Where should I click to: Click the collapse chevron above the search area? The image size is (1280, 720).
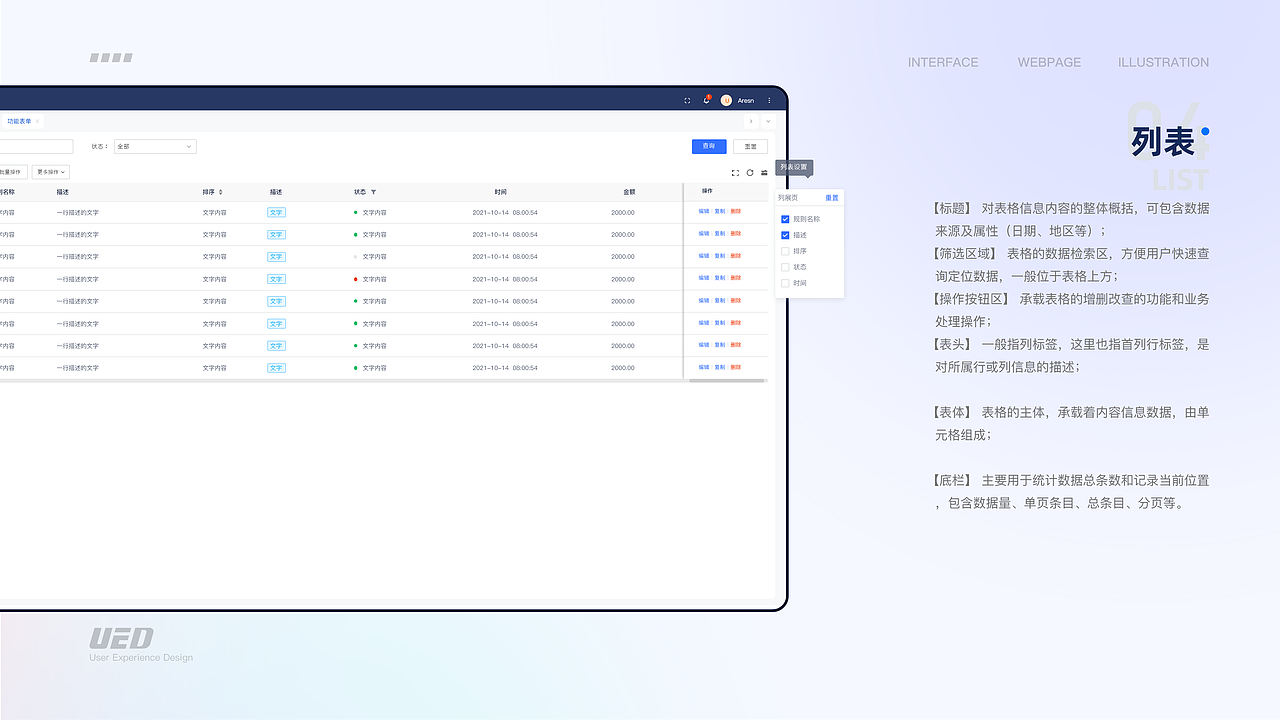[x=768, y=121]
